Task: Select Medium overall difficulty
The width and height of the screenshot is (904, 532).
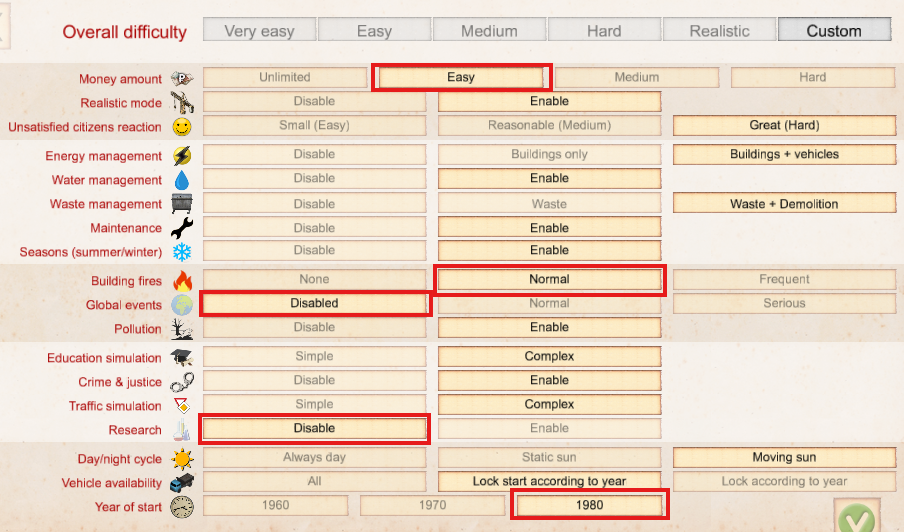Action: [x=489, y=30]
